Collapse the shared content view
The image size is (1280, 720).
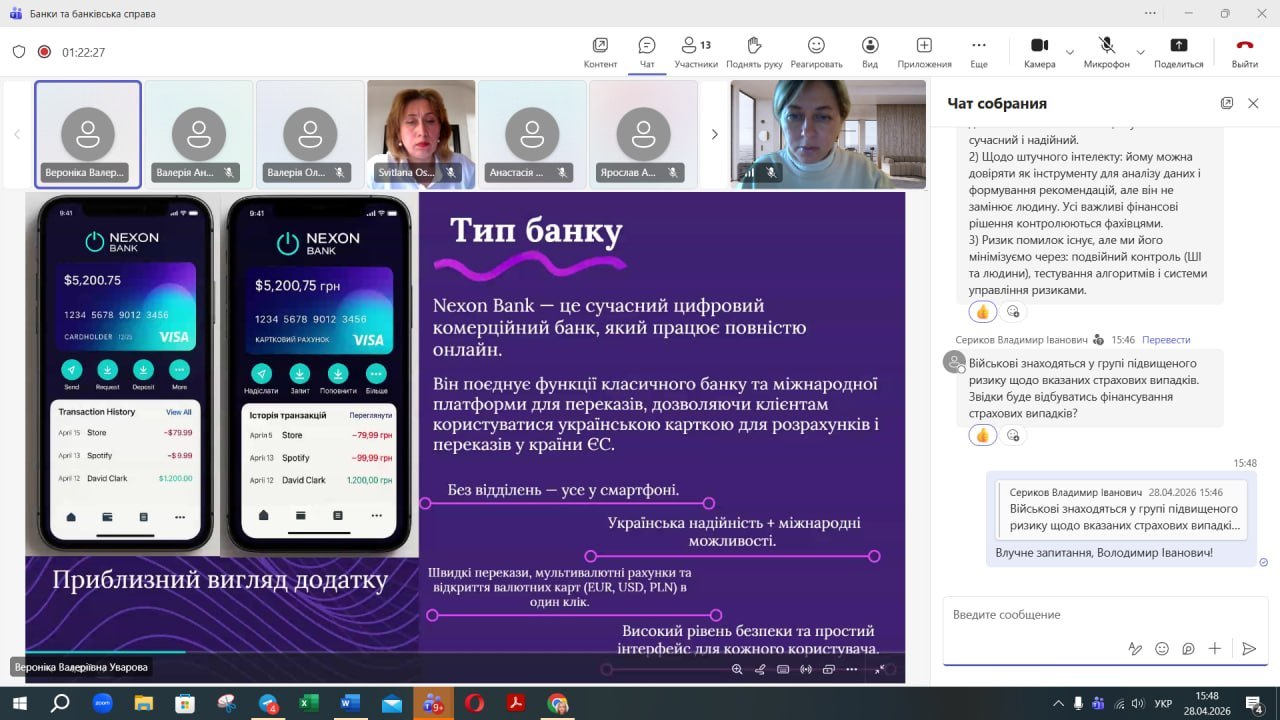tap(879, 669)
